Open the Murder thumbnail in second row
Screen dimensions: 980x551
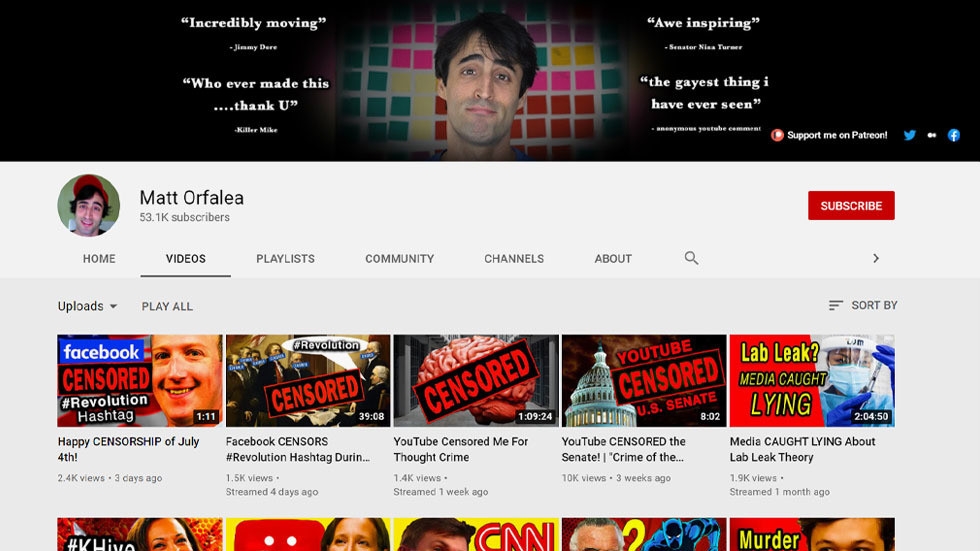(812, 534)
